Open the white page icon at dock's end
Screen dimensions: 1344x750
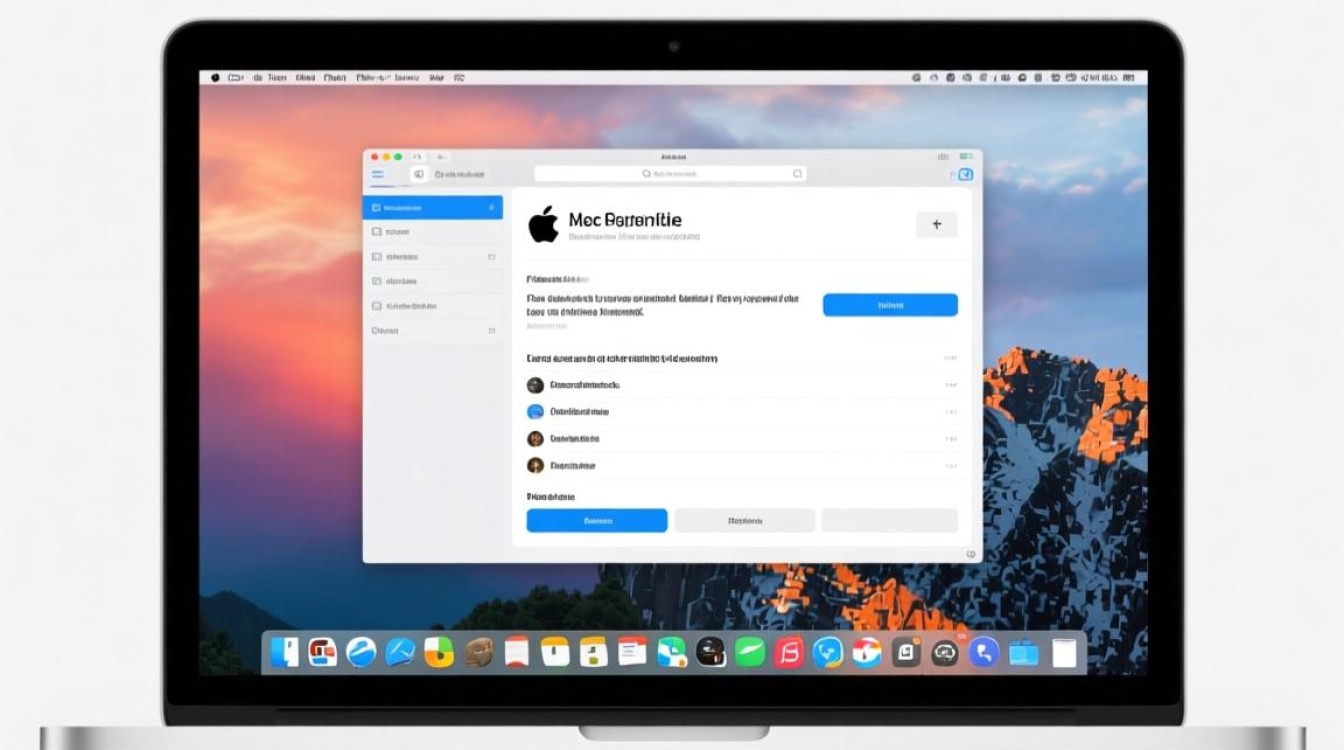coord(1064,652)
